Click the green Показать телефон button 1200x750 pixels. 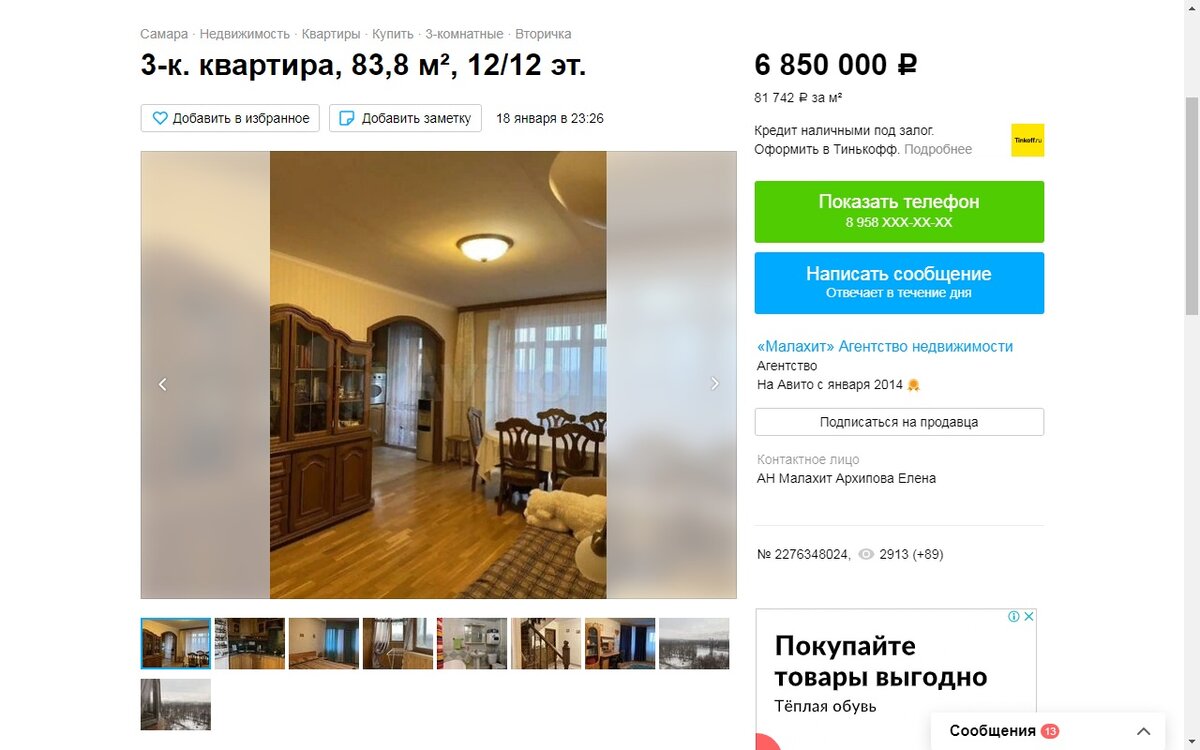(x=899, y=211)
